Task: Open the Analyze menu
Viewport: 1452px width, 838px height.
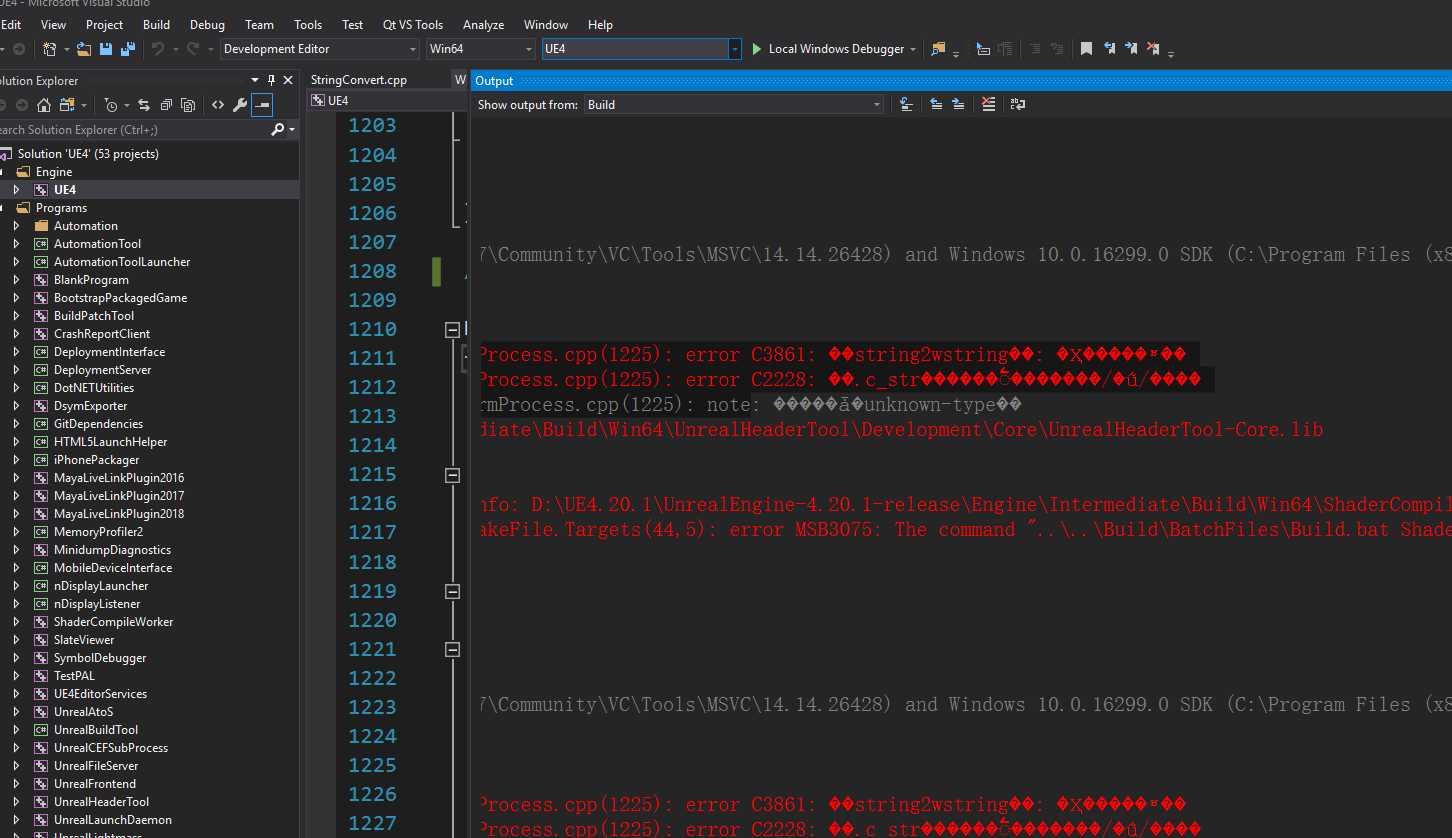Action: pyautogui.click(x=483, y=24)
